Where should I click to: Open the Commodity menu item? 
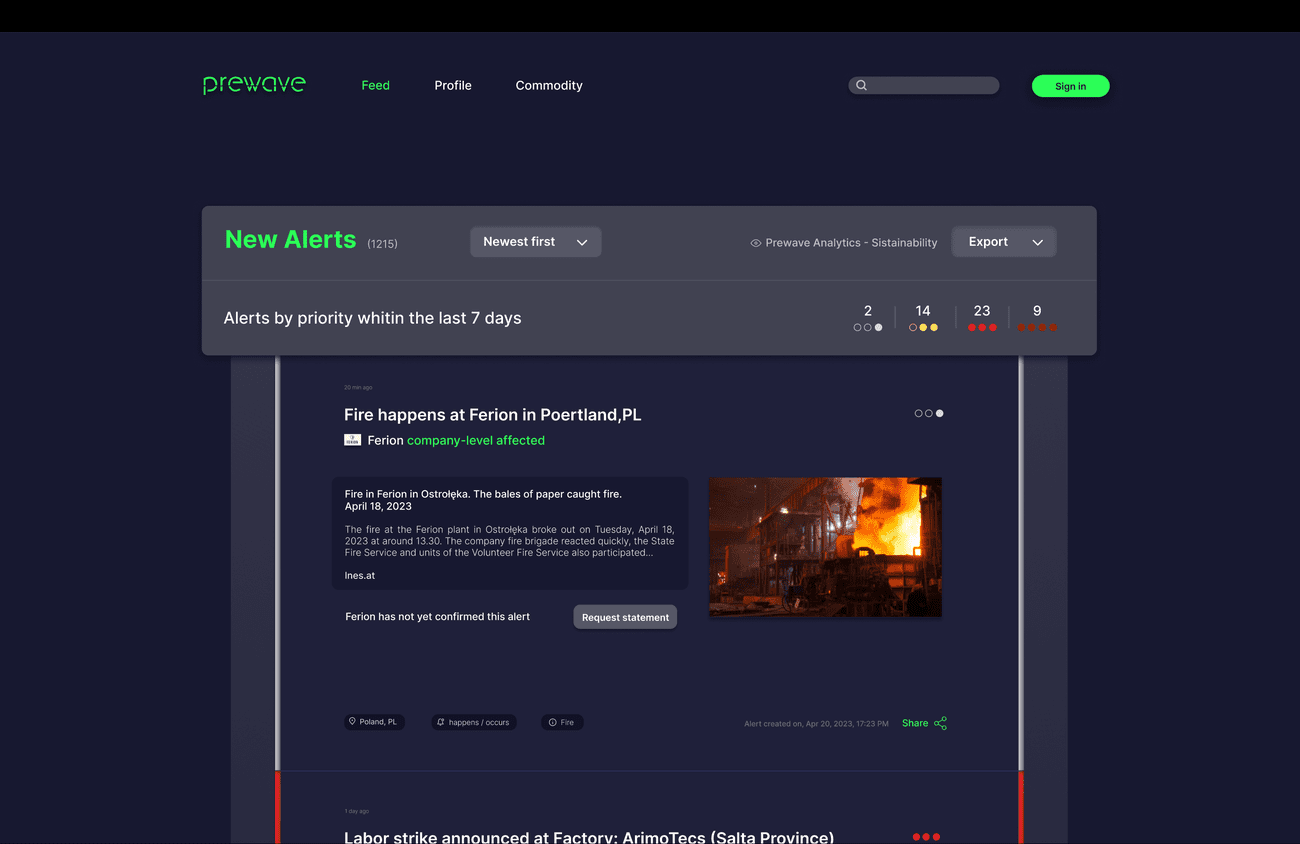click(x=549, y=86)
